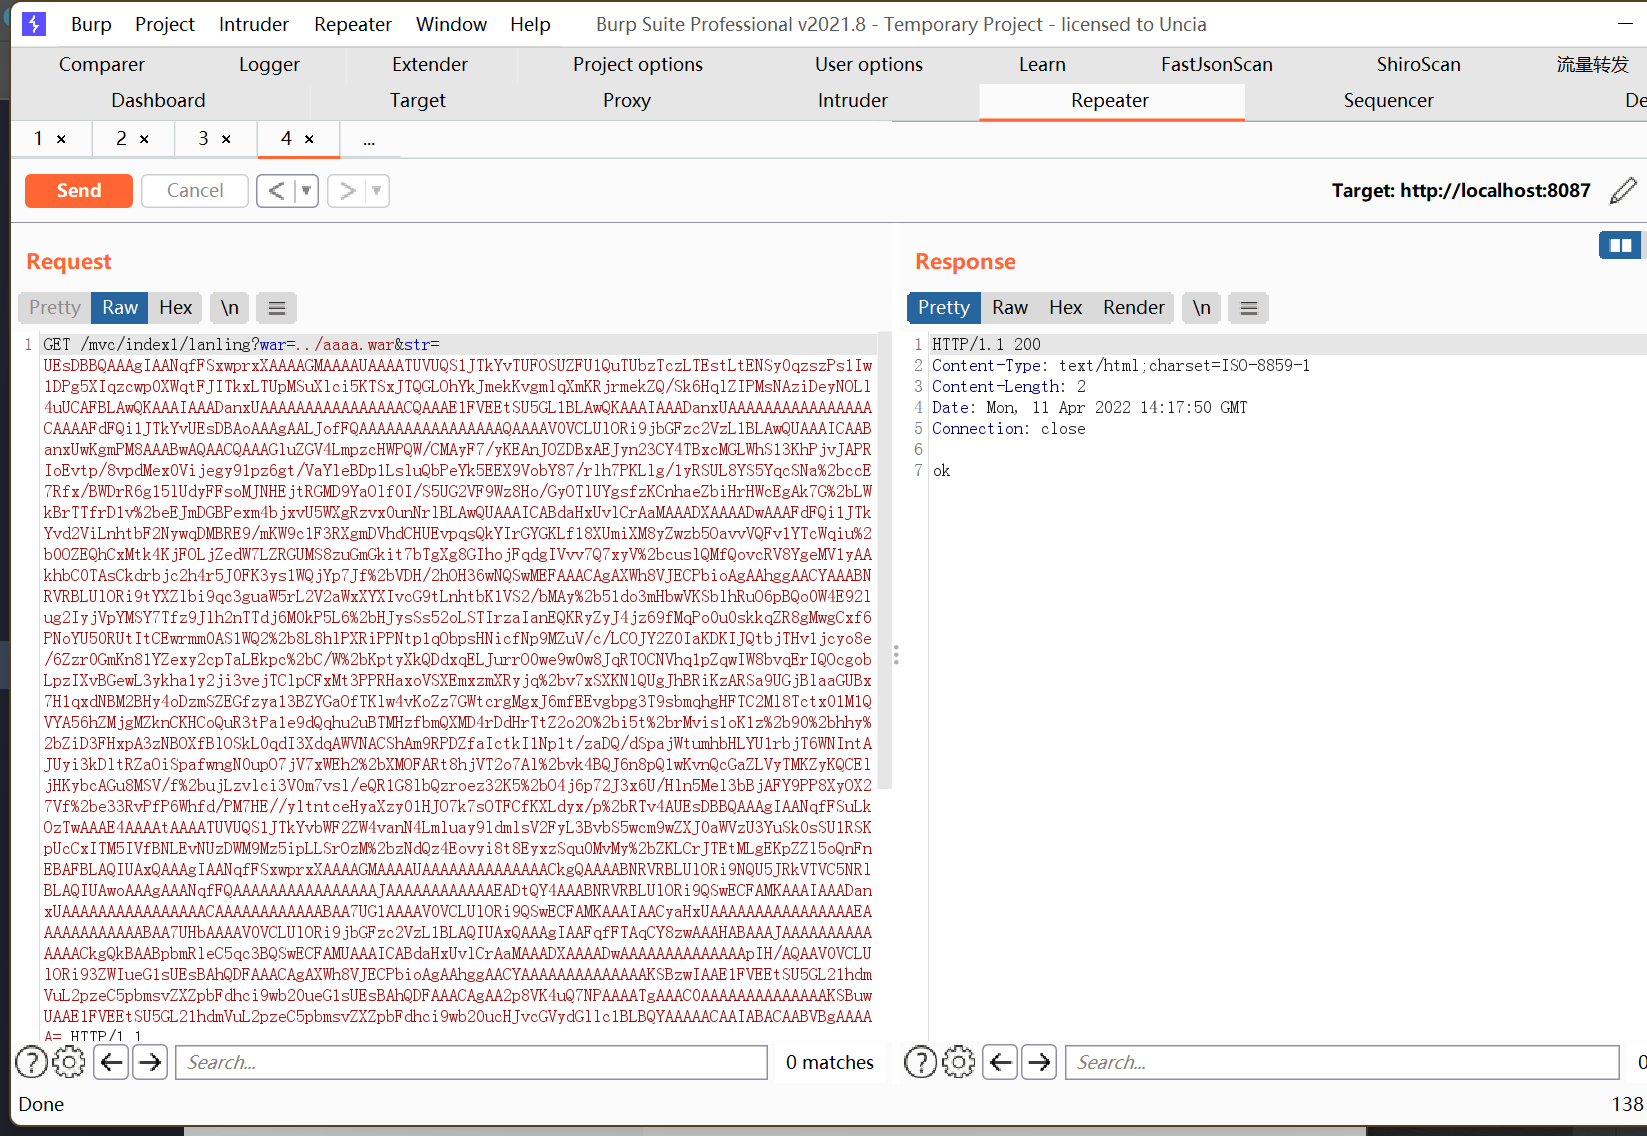Close Repeater tab 1

(x=61, y=139)
